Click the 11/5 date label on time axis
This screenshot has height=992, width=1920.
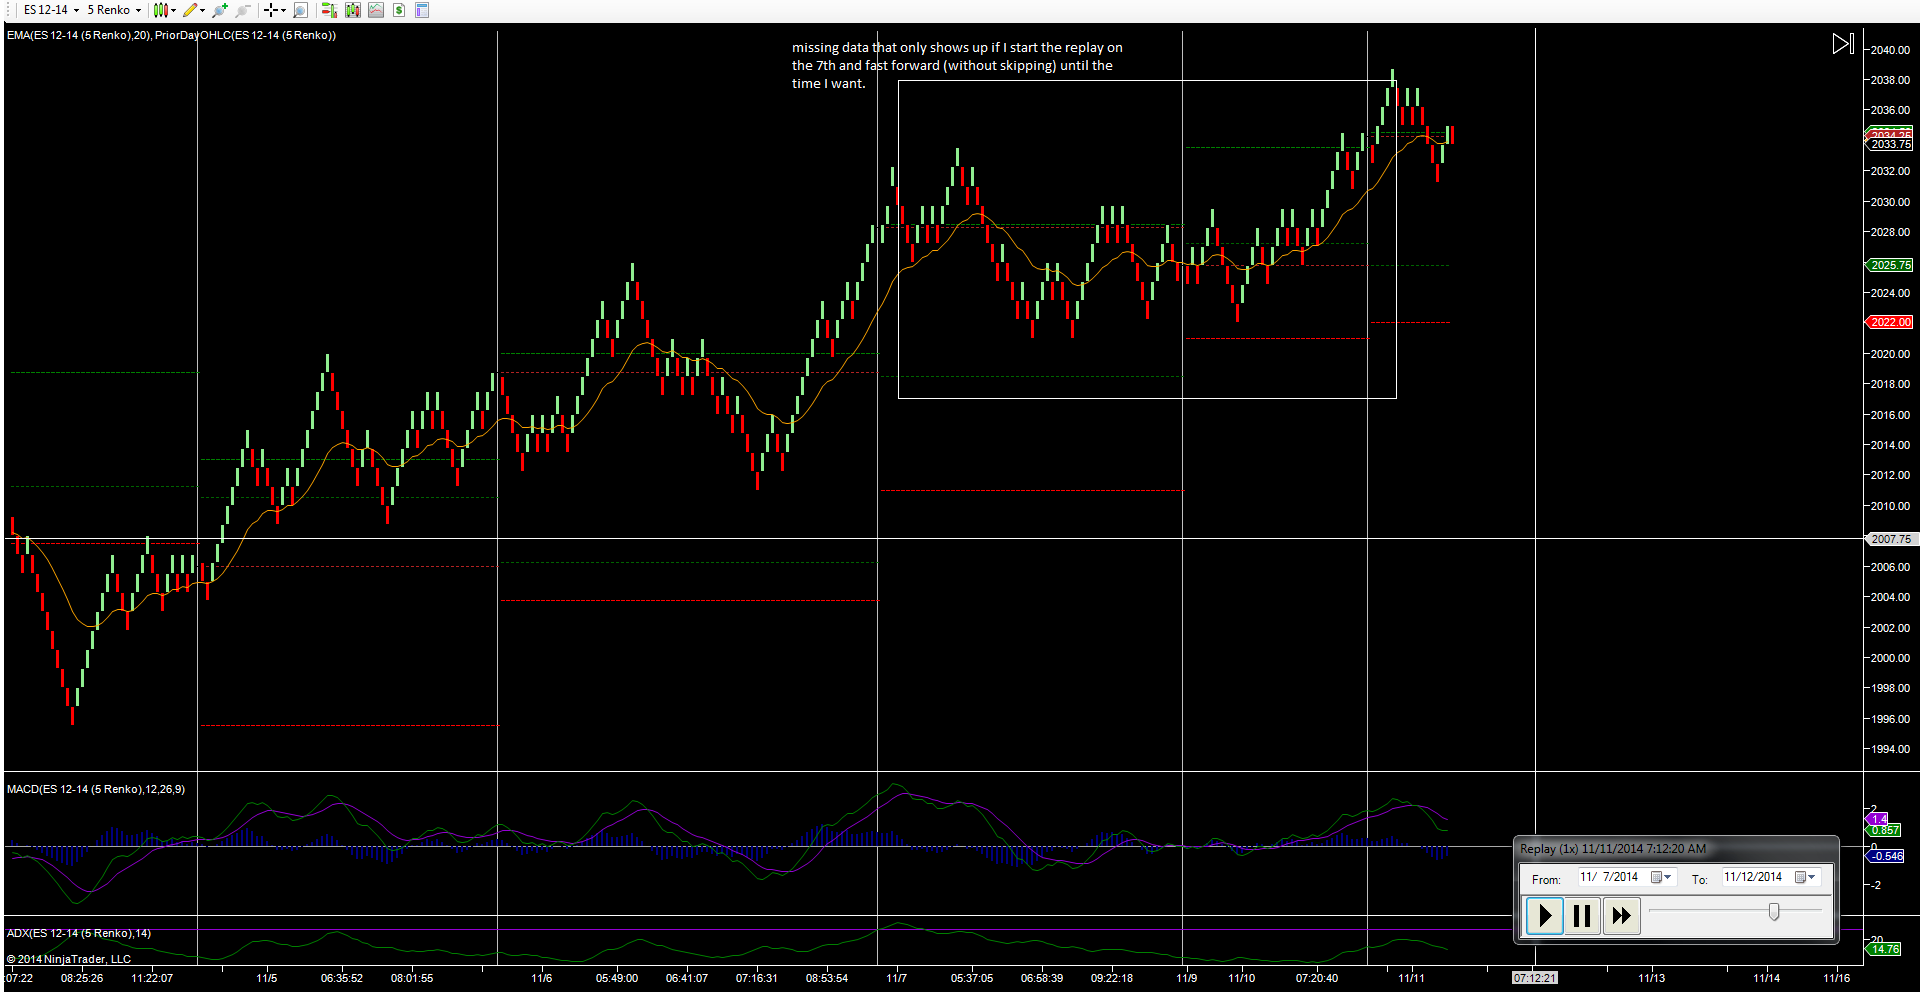(x=267, y=978)
